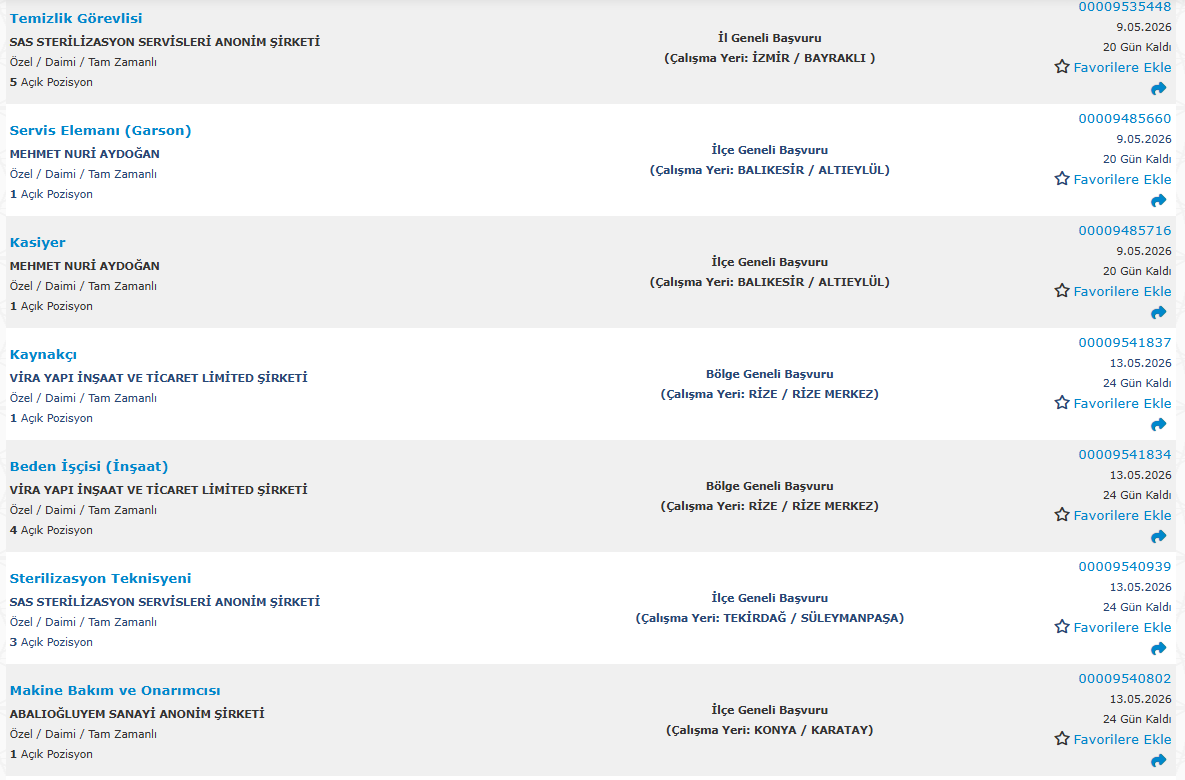Share the Sterilizasyon Teknisyeni listing

click(1159, 649)
